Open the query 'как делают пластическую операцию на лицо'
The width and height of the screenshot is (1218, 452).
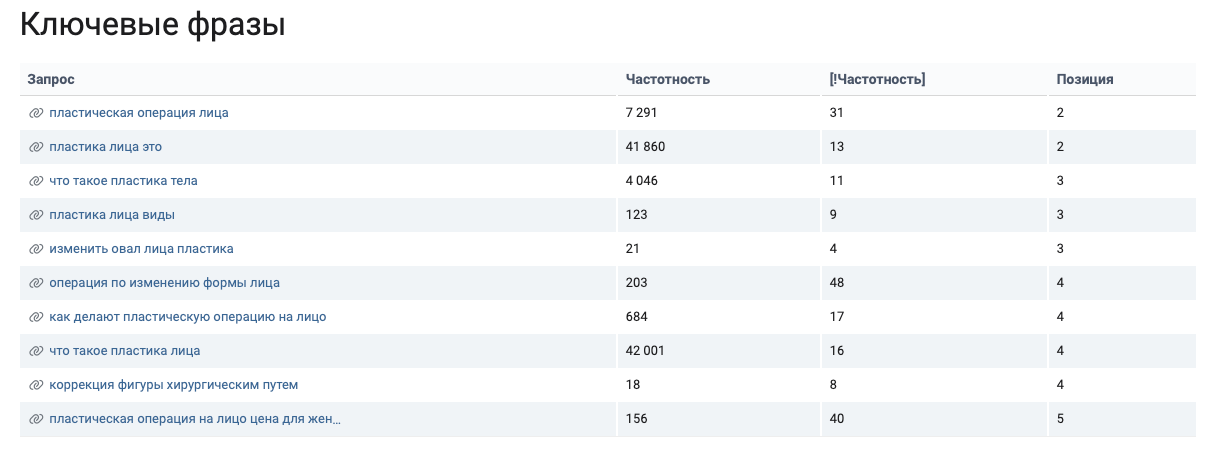188,317
